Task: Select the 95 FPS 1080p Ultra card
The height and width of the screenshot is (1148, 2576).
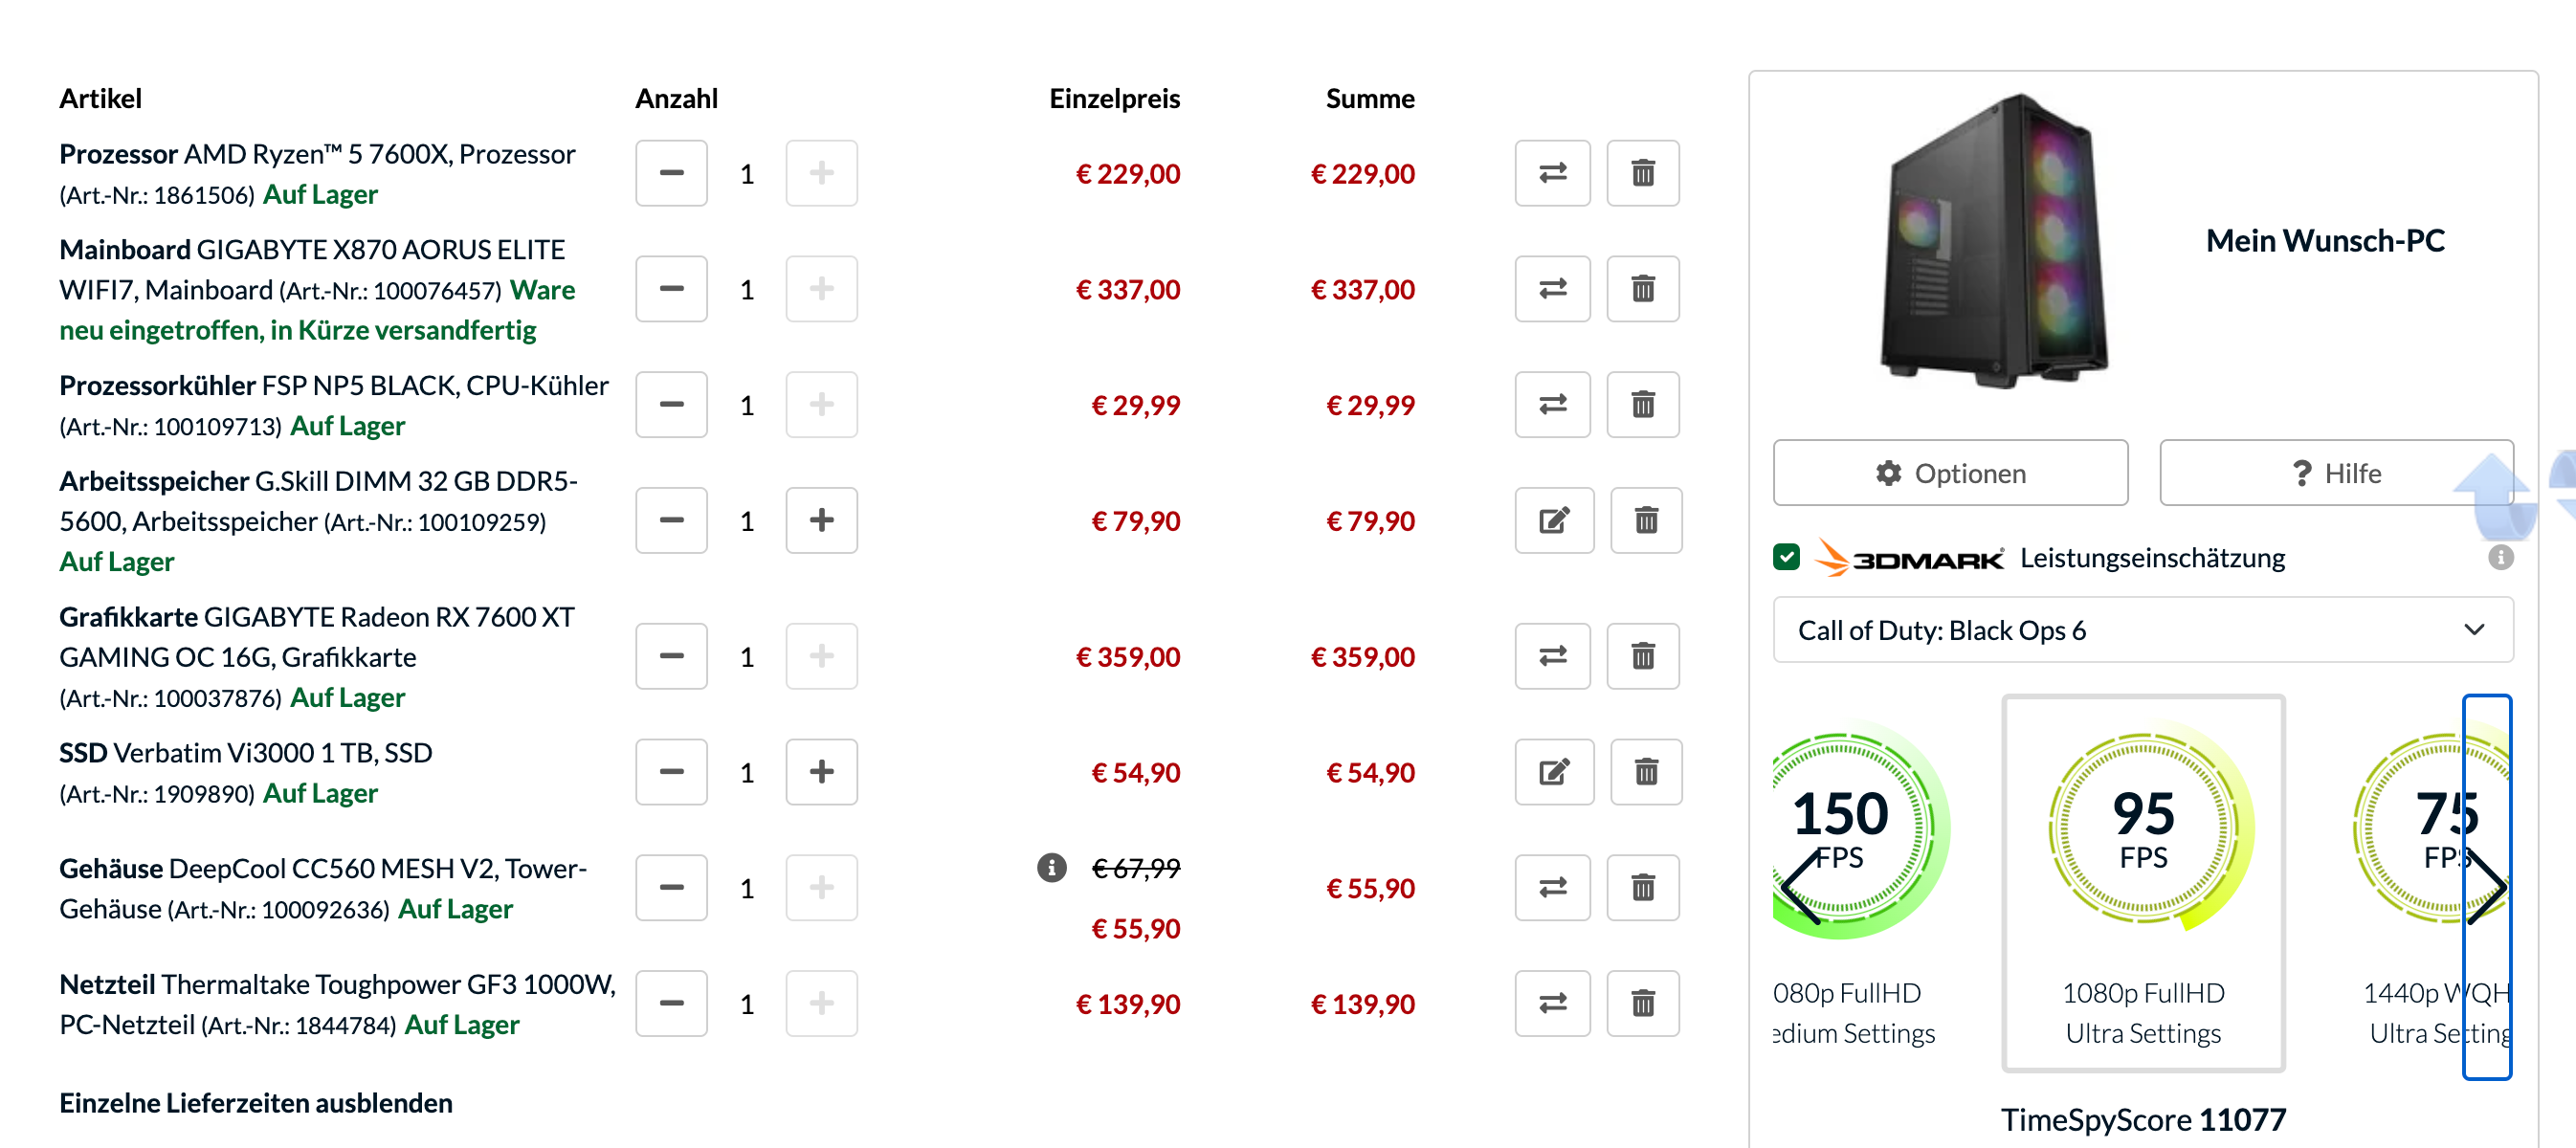Action: coord(2142,882)
